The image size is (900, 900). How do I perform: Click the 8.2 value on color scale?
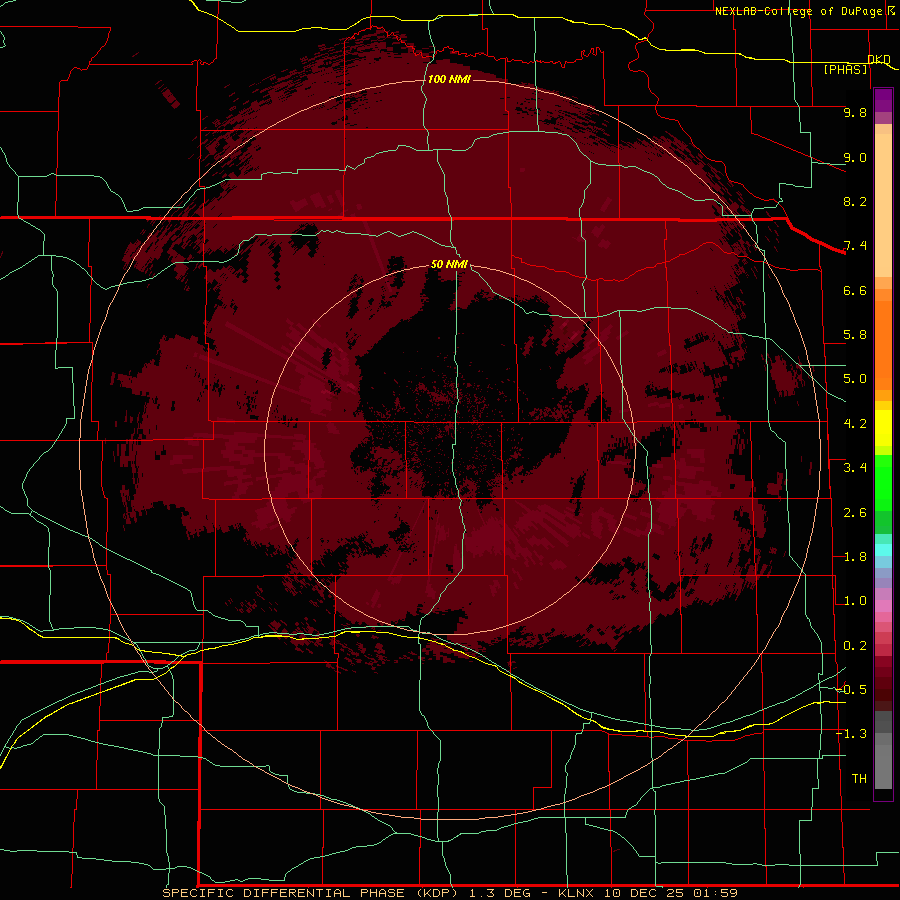(855, 201)
